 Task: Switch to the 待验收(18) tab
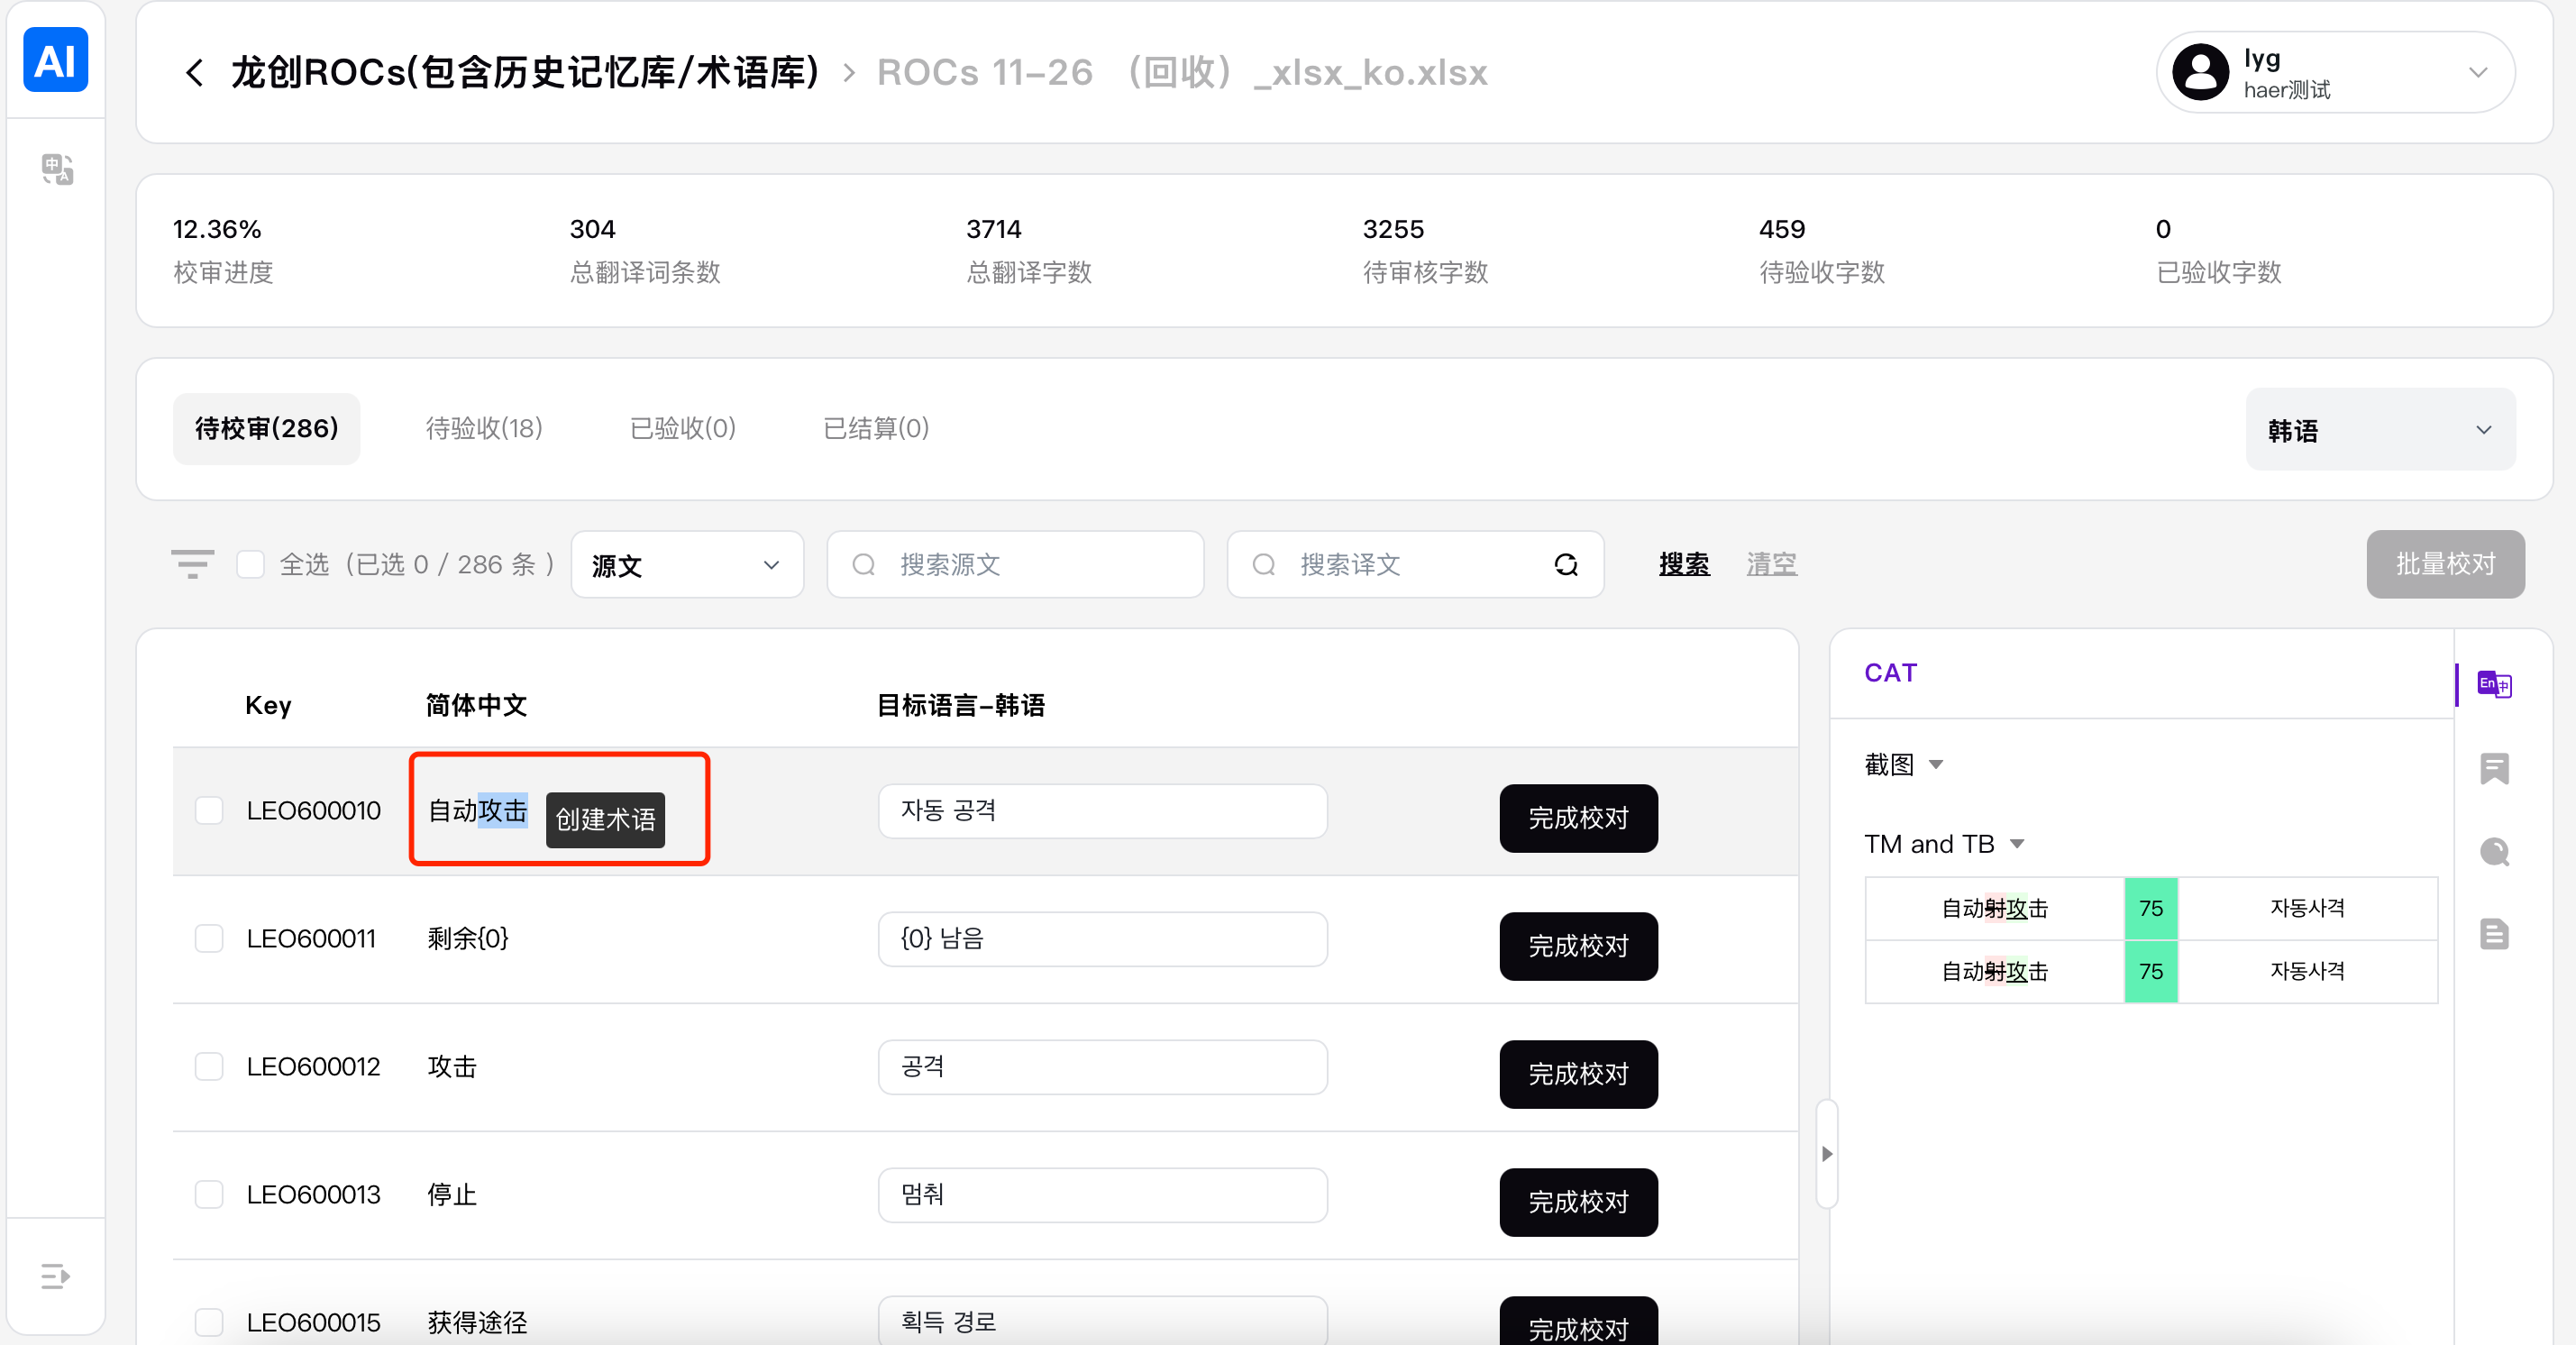pos(484,429)
